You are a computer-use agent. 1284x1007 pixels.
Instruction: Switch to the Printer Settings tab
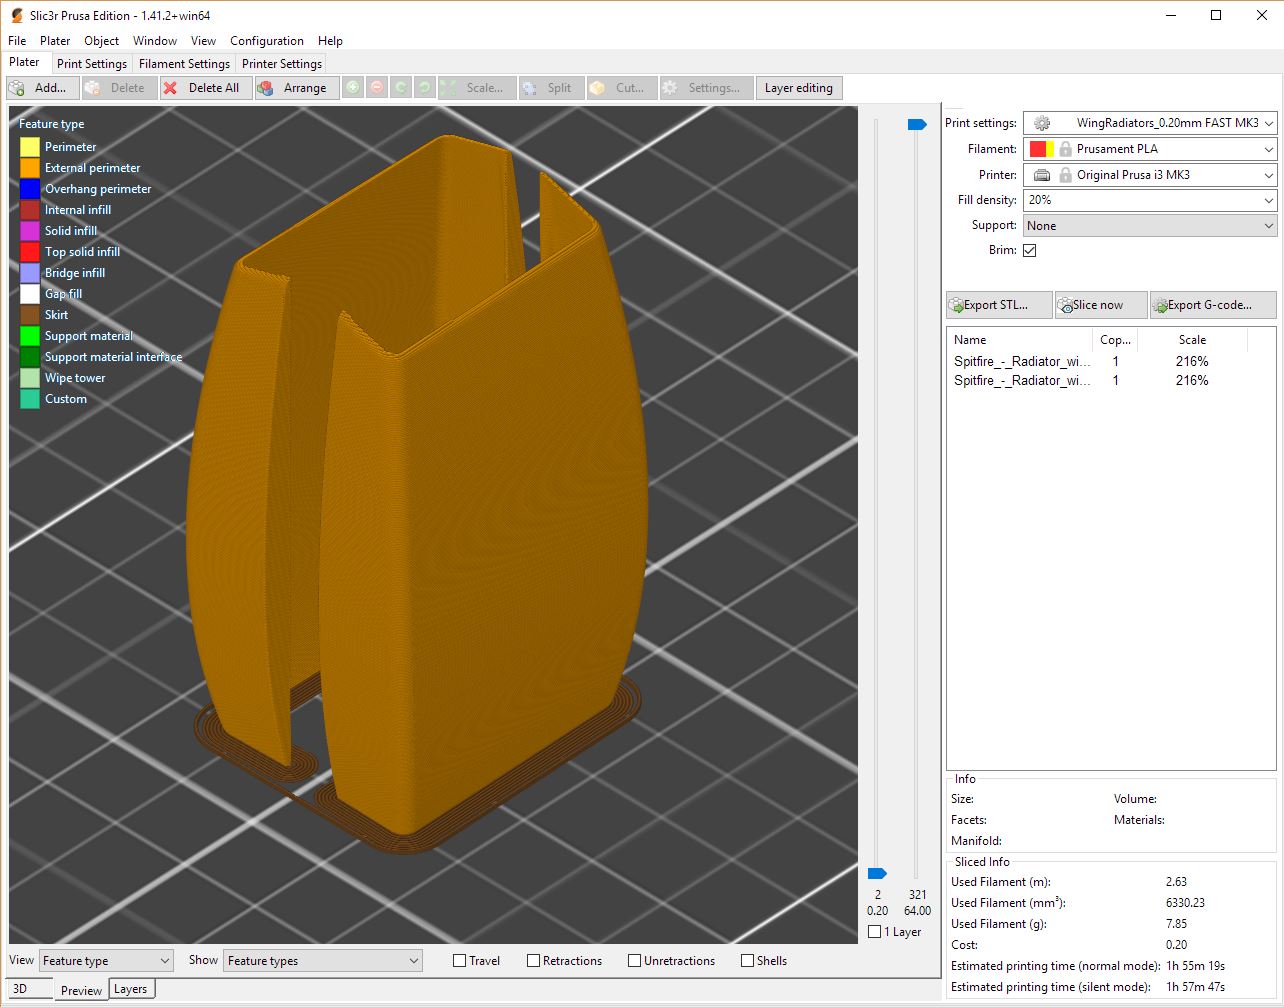point(283,62)
